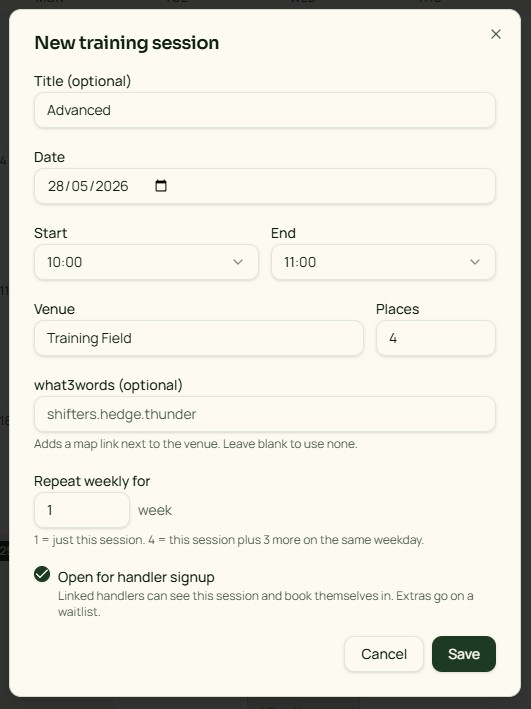Image resolution: width=531 pixels, height=709 pixels.
Task: Focus the Places number field
Action: [x=436, y=338]
